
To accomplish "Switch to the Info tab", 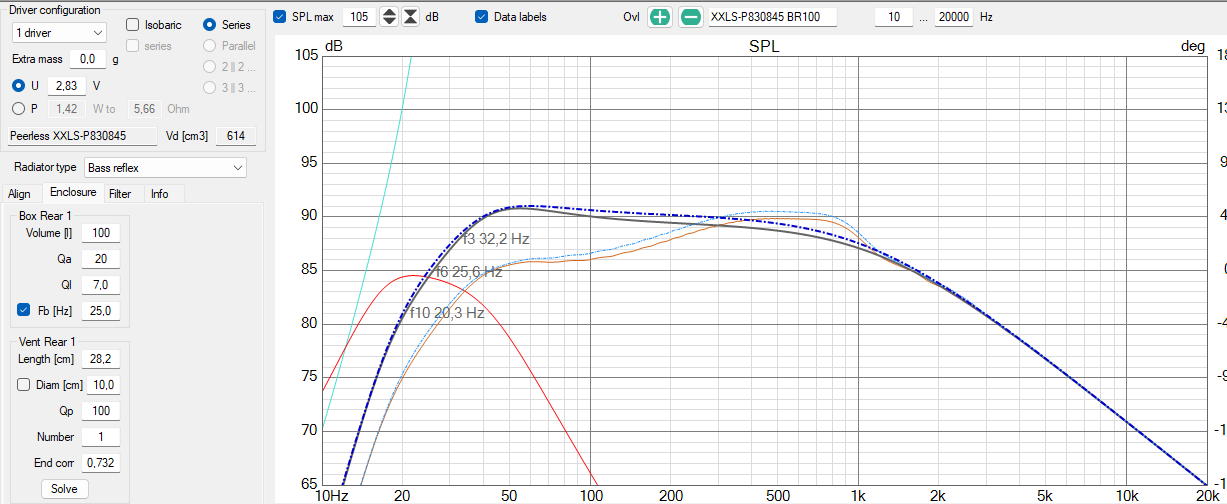I will pyautogui.click(x=160, y=194).
